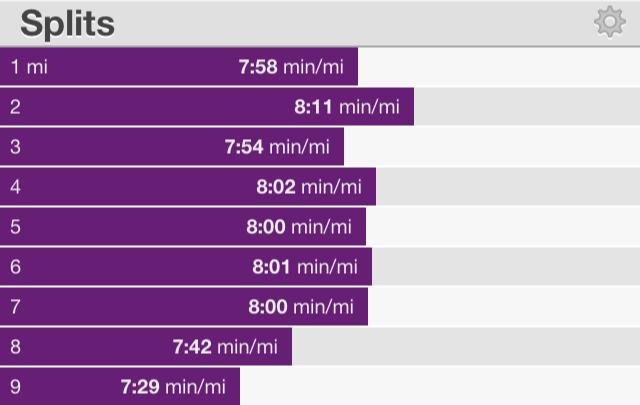Select the mile 6 split bar
This screenshot has width=640, height=405.
[186, 267]
